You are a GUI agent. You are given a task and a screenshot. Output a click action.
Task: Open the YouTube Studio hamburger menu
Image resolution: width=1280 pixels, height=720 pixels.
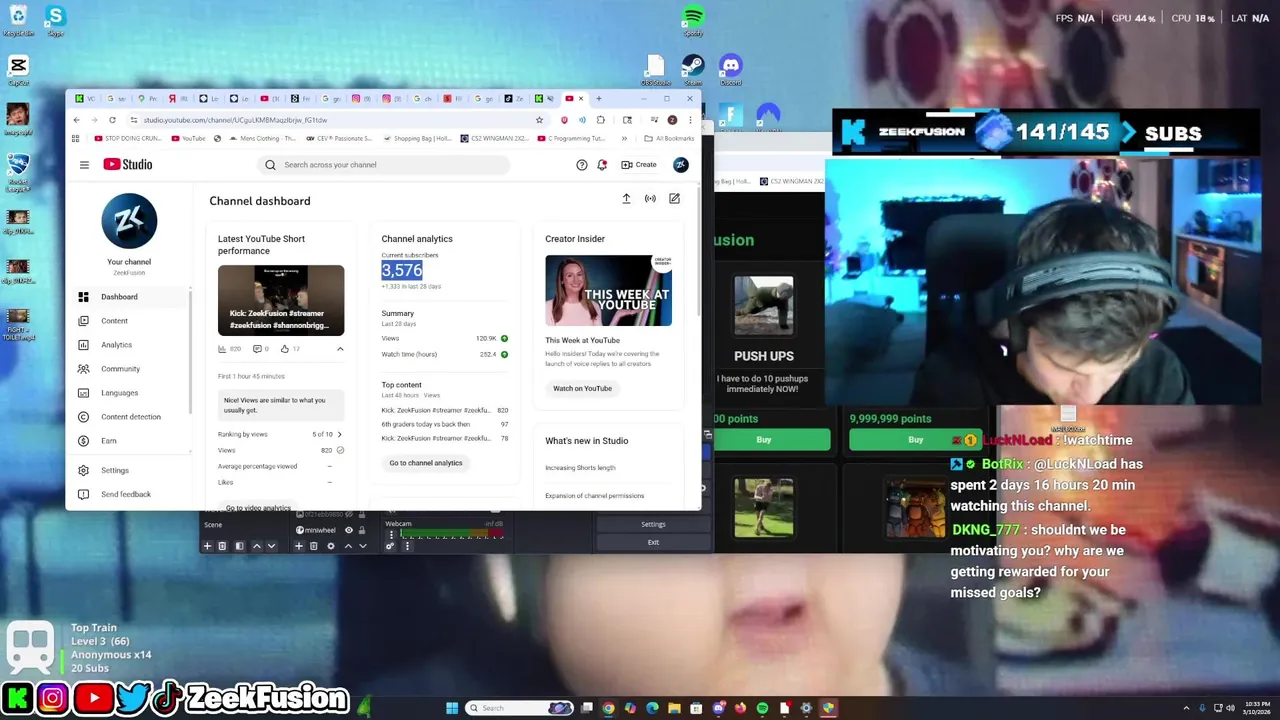tap(84, 165)
